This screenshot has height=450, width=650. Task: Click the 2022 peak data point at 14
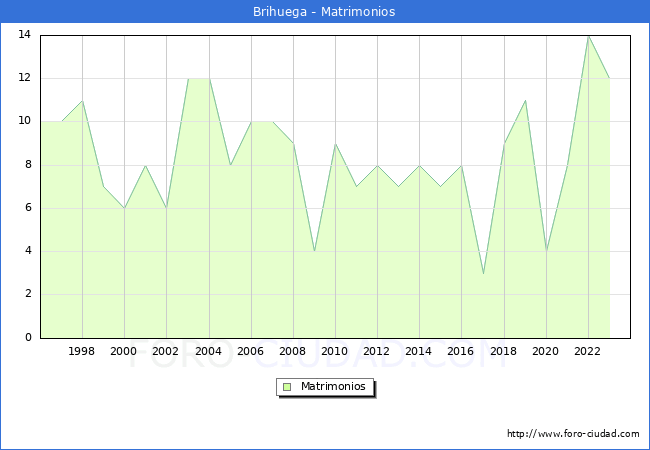pyautogui.click(x=589, y=36)
